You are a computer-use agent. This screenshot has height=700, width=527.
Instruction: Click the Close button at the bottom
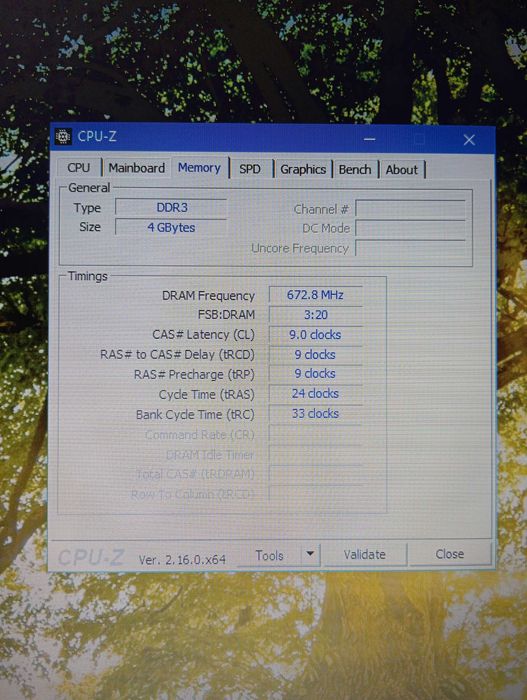point(450,554)
